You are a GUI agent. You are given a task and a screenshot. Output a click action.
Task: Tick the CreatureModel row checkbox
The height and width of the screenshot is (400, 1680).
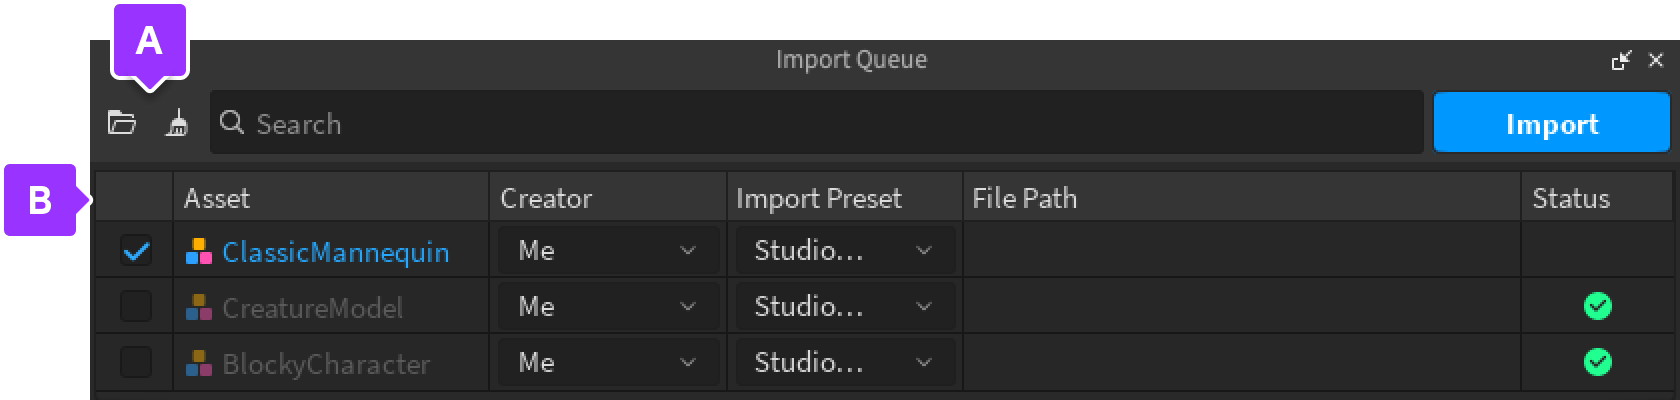[x=136, y=307]
